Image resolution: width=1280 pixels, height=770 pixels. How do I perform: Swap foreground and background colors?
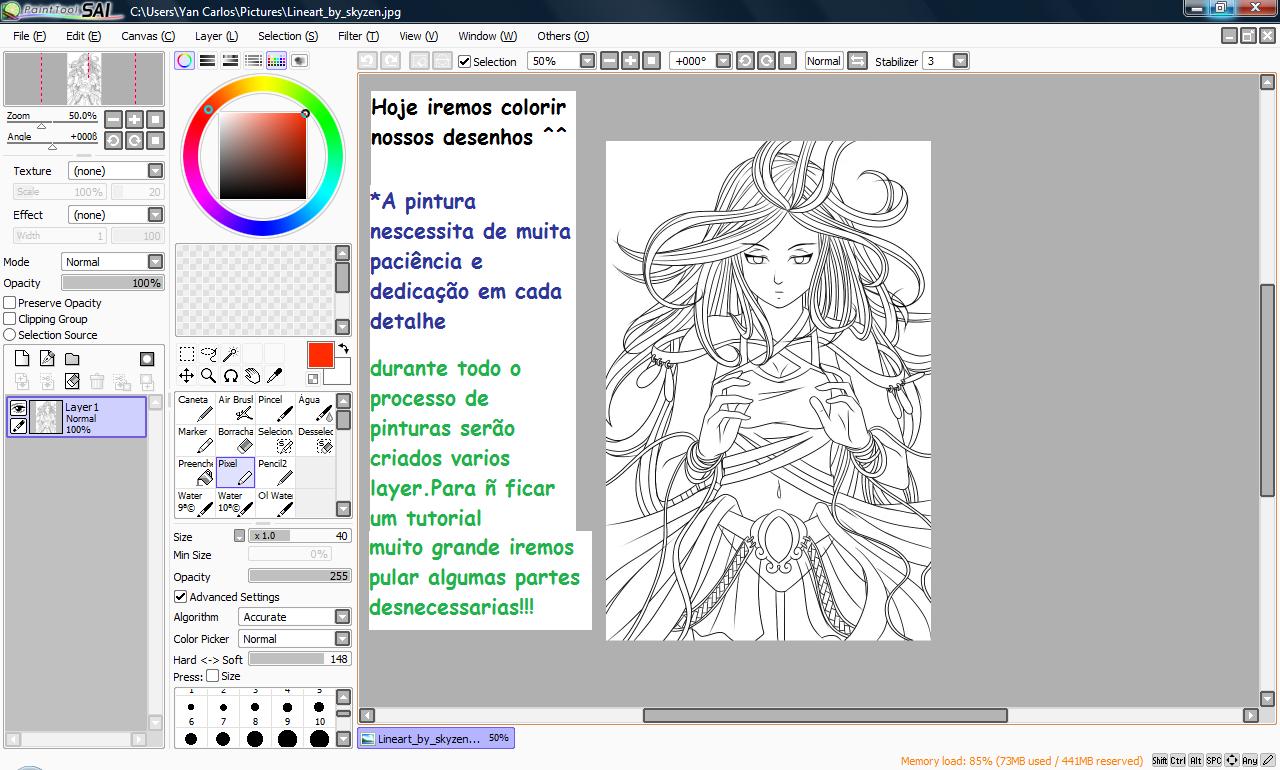click(x=343, y=349)
